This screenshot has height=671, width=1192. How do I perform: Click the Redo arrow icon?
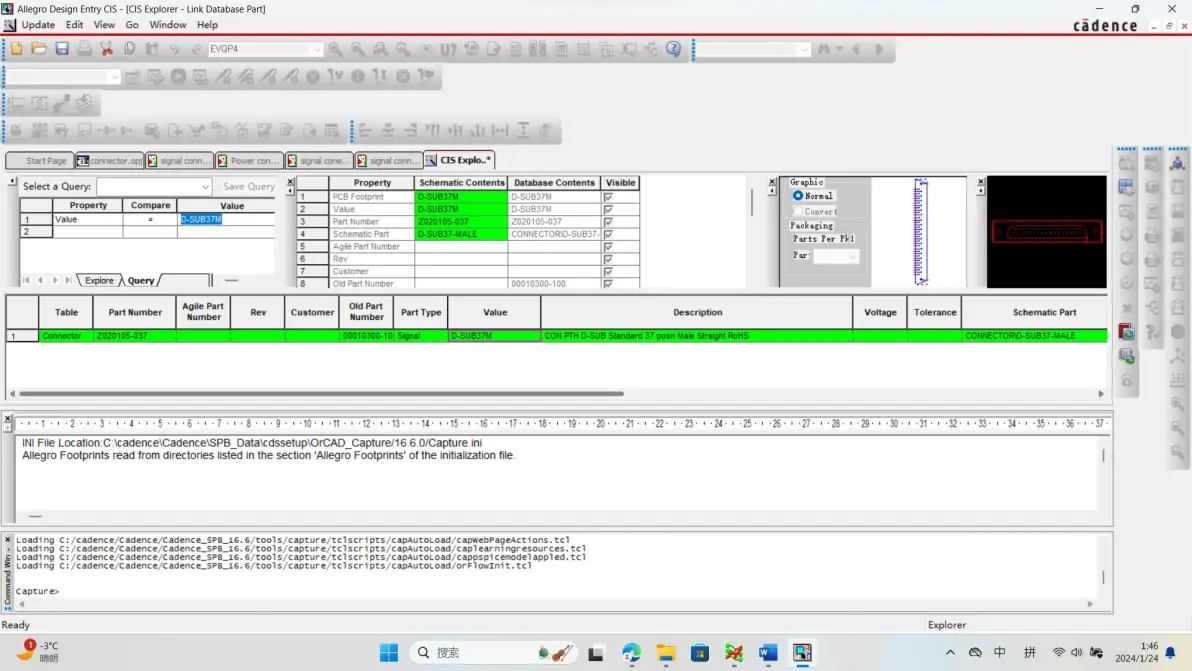(197, 49)
